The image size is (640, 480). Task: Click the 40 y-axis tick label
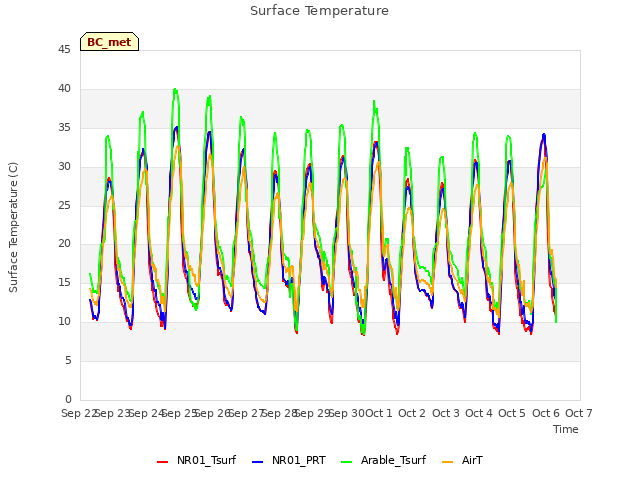coord(64,89)
